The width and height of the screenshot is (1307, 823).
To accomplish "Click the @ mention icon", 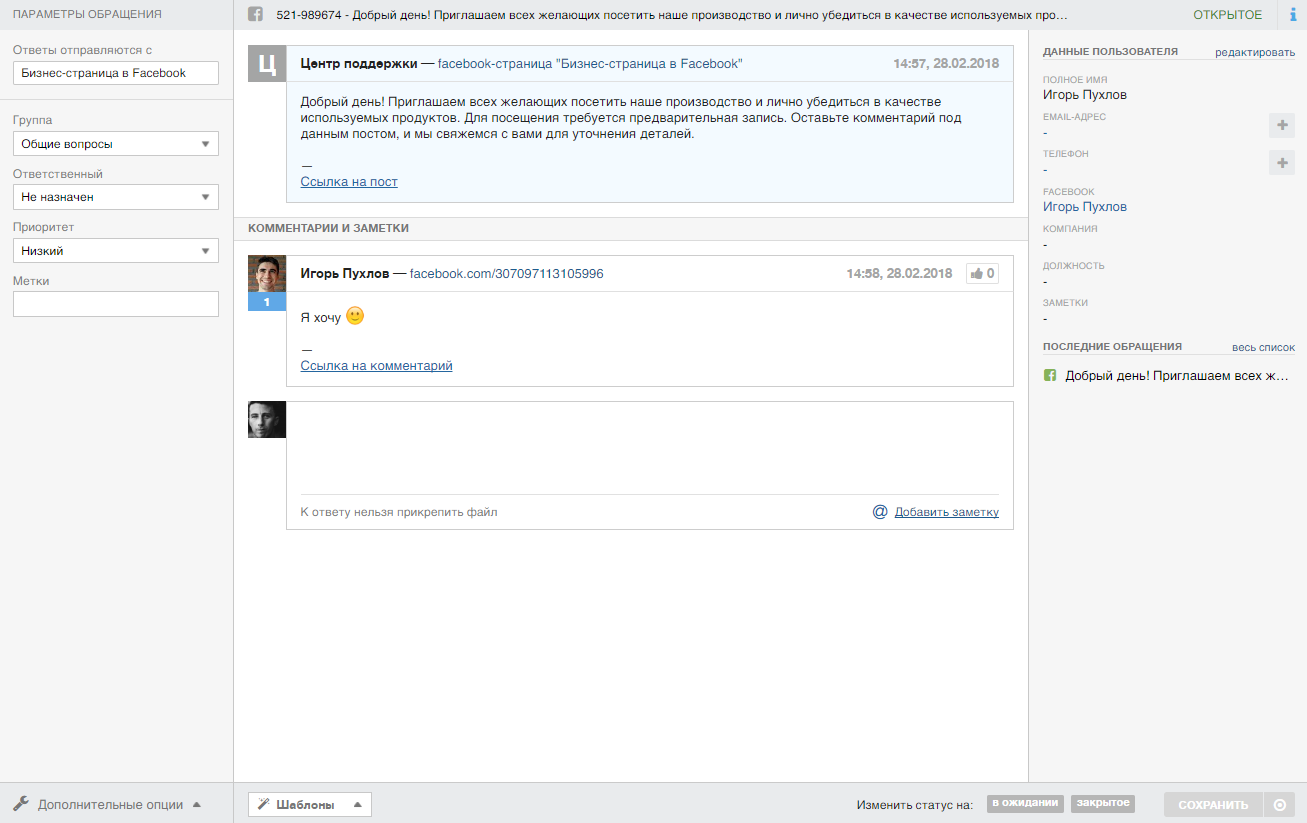I will click(880, 512).
